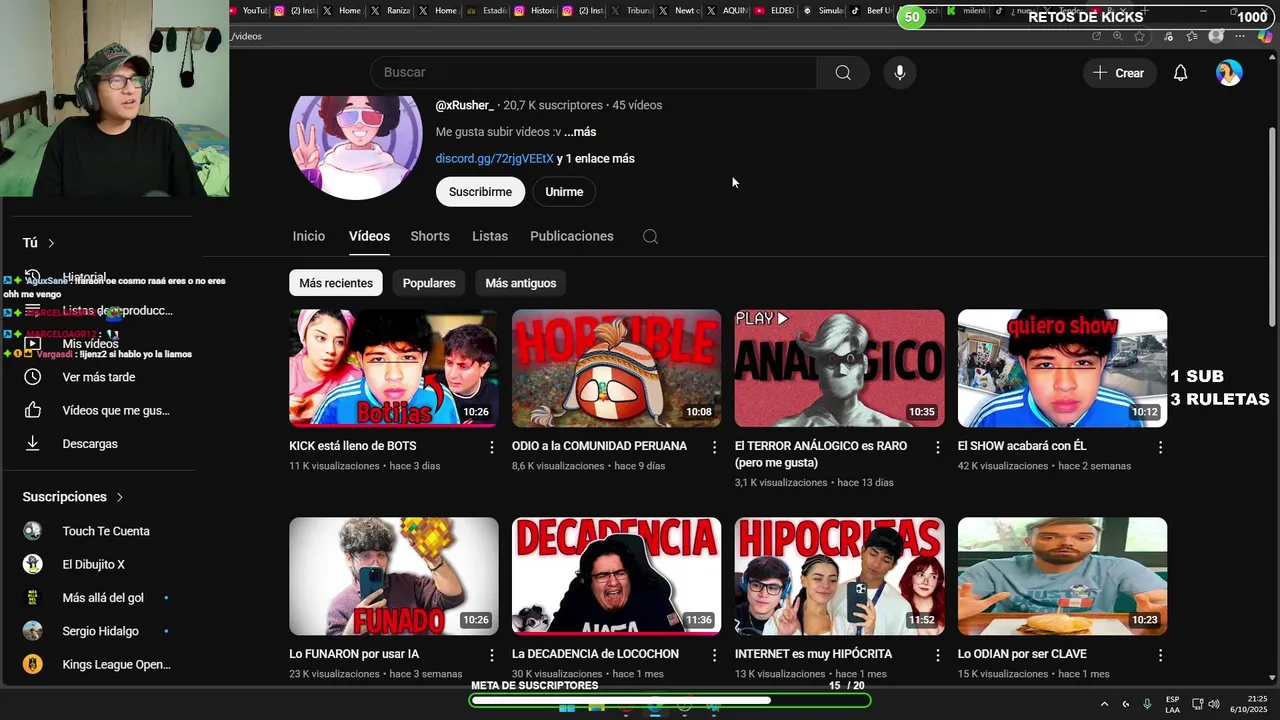Open the xRusher channel profile picture
The image size is (1280, 720).
tap(356, 145)
